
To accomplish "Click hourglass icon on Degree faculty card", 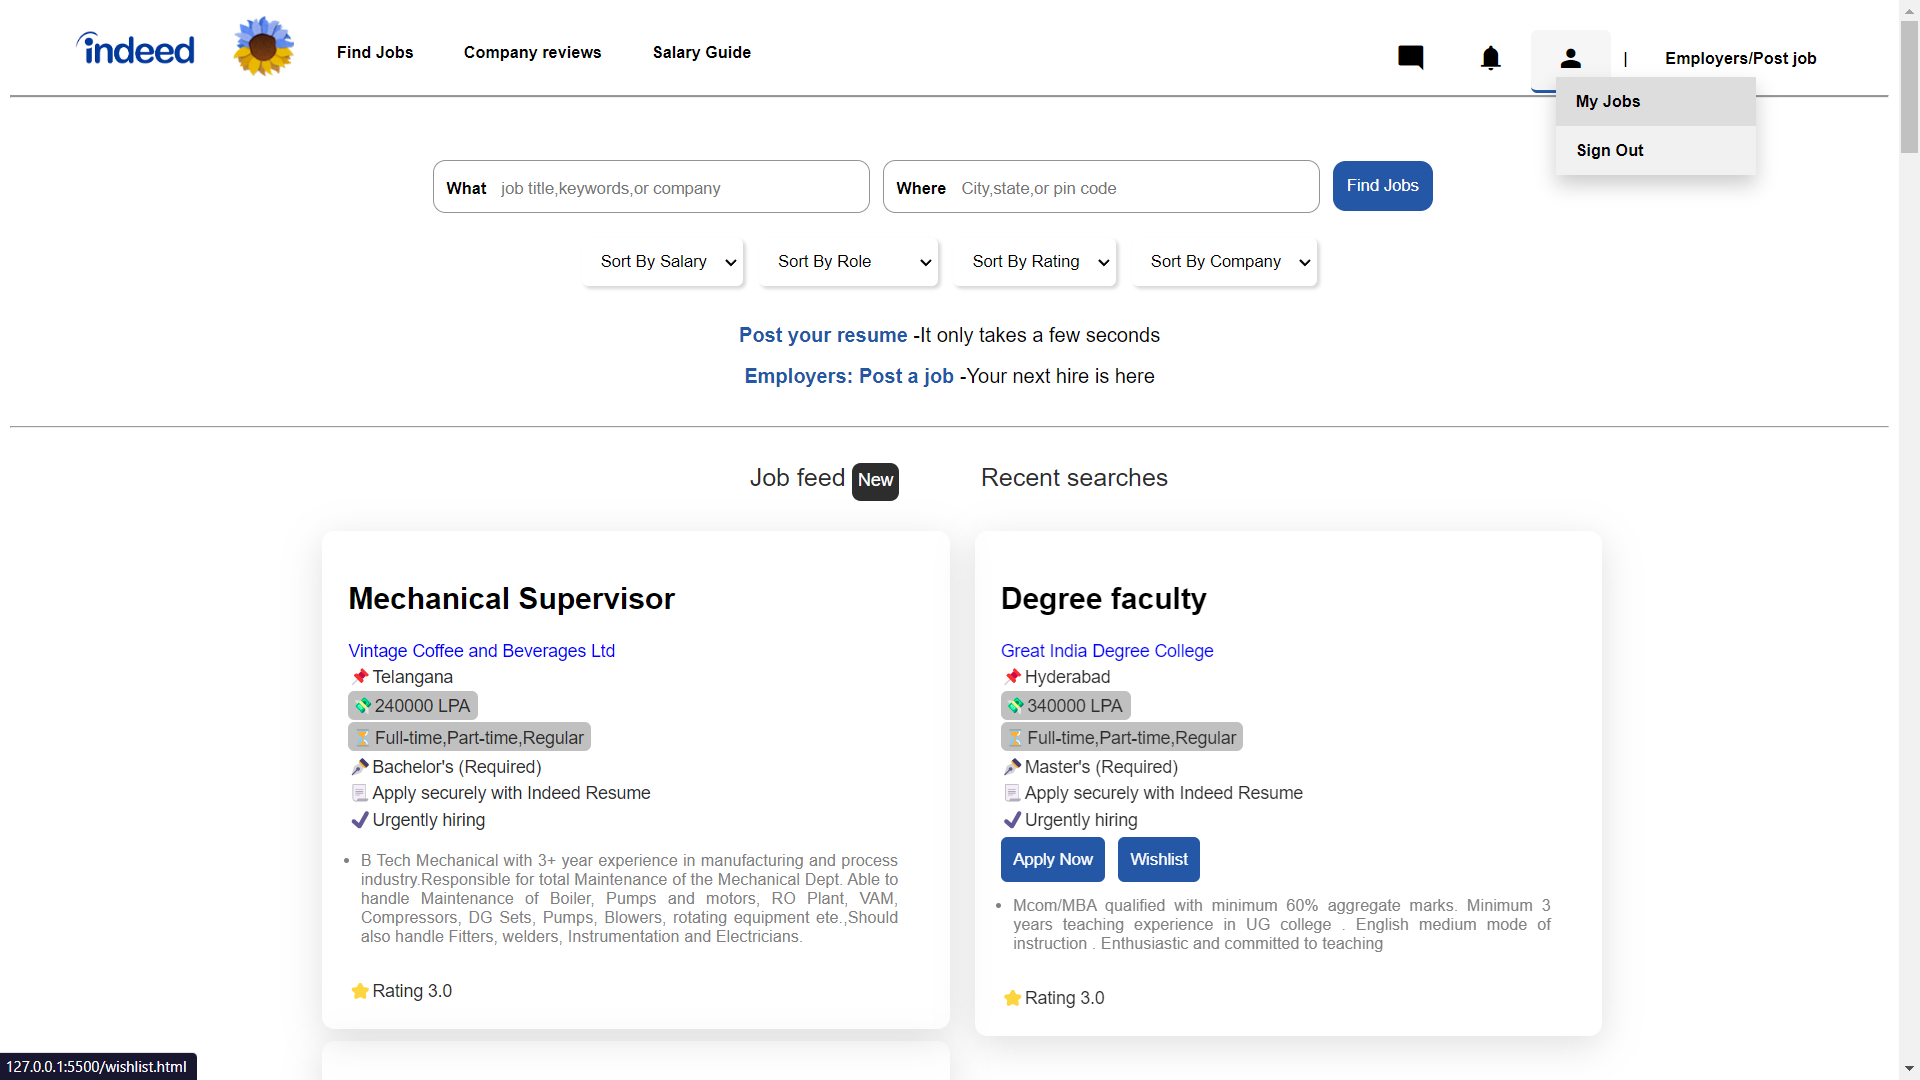I will pyautogui.click(x=1015, y=738).
